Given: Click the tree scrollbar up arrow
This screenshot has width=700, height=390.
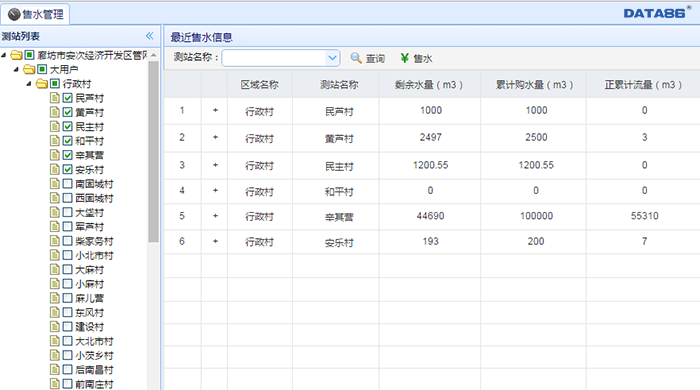Looking at the screenshot, I should click(x=154, y=55).
